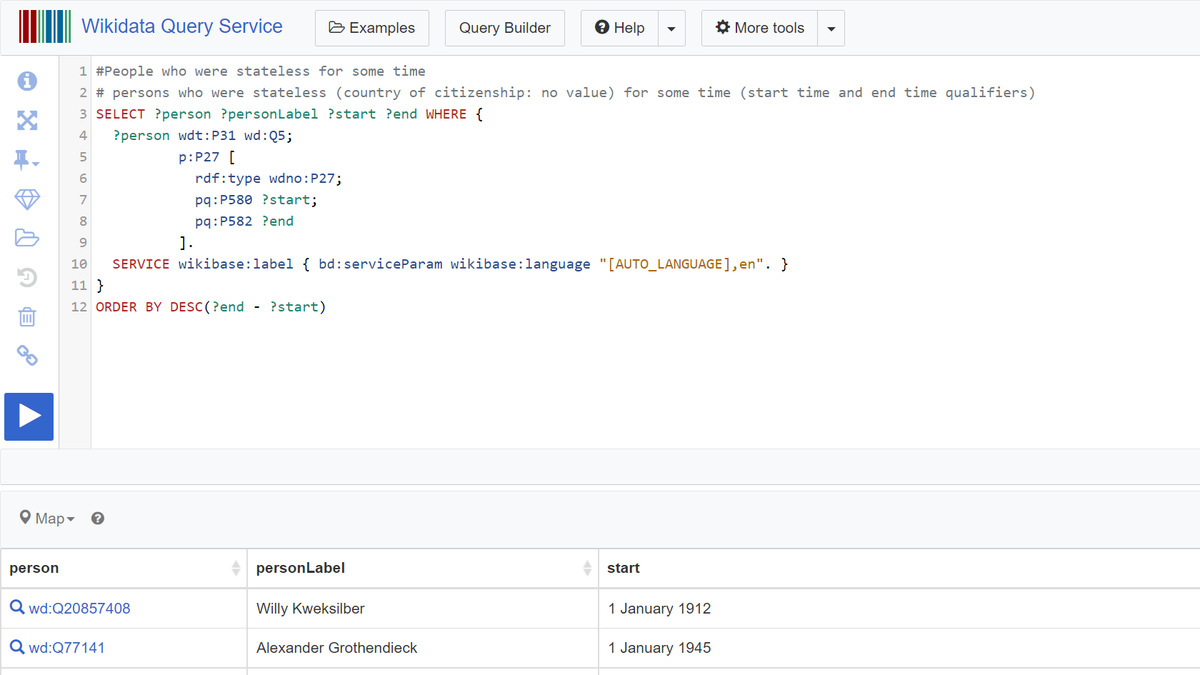Get a link to the query
The width and height of the screenshot is (1200, 675).
(28, 355)
